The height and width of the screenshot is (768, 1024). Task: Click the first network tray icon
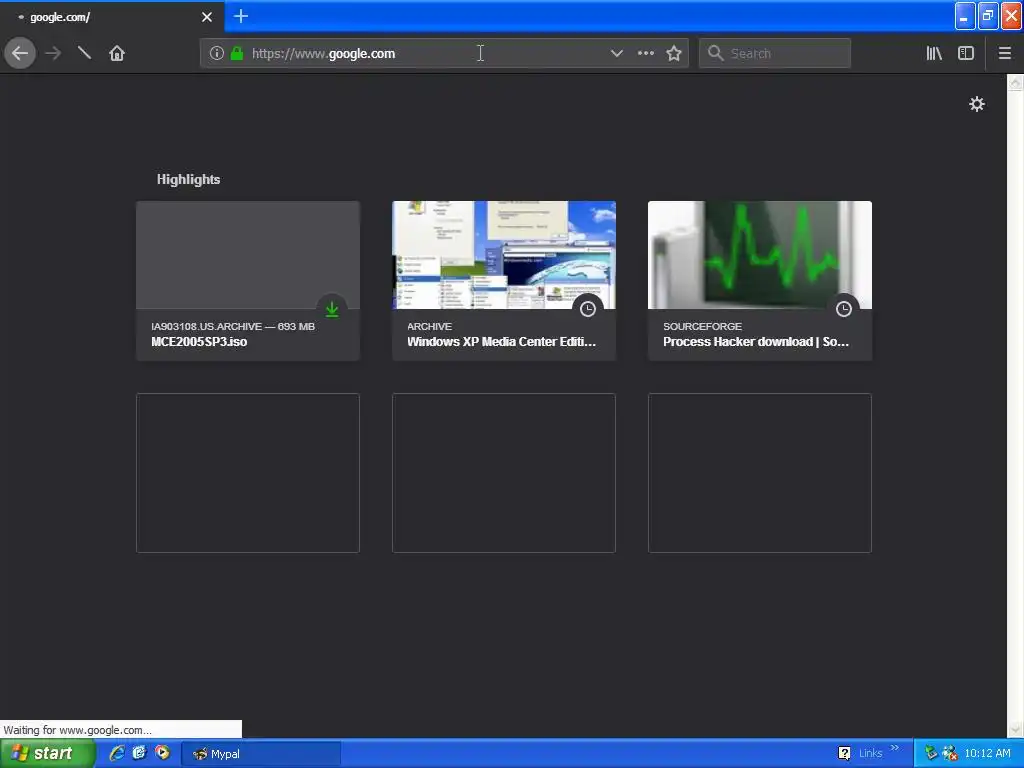931,753
